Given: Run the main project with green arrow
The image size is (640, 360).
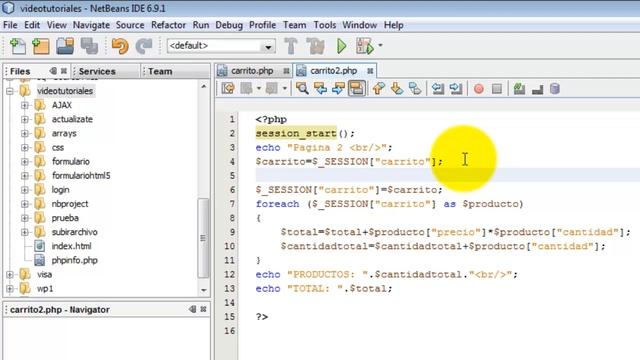Looking at the screenshot, I should click(342, 46).
